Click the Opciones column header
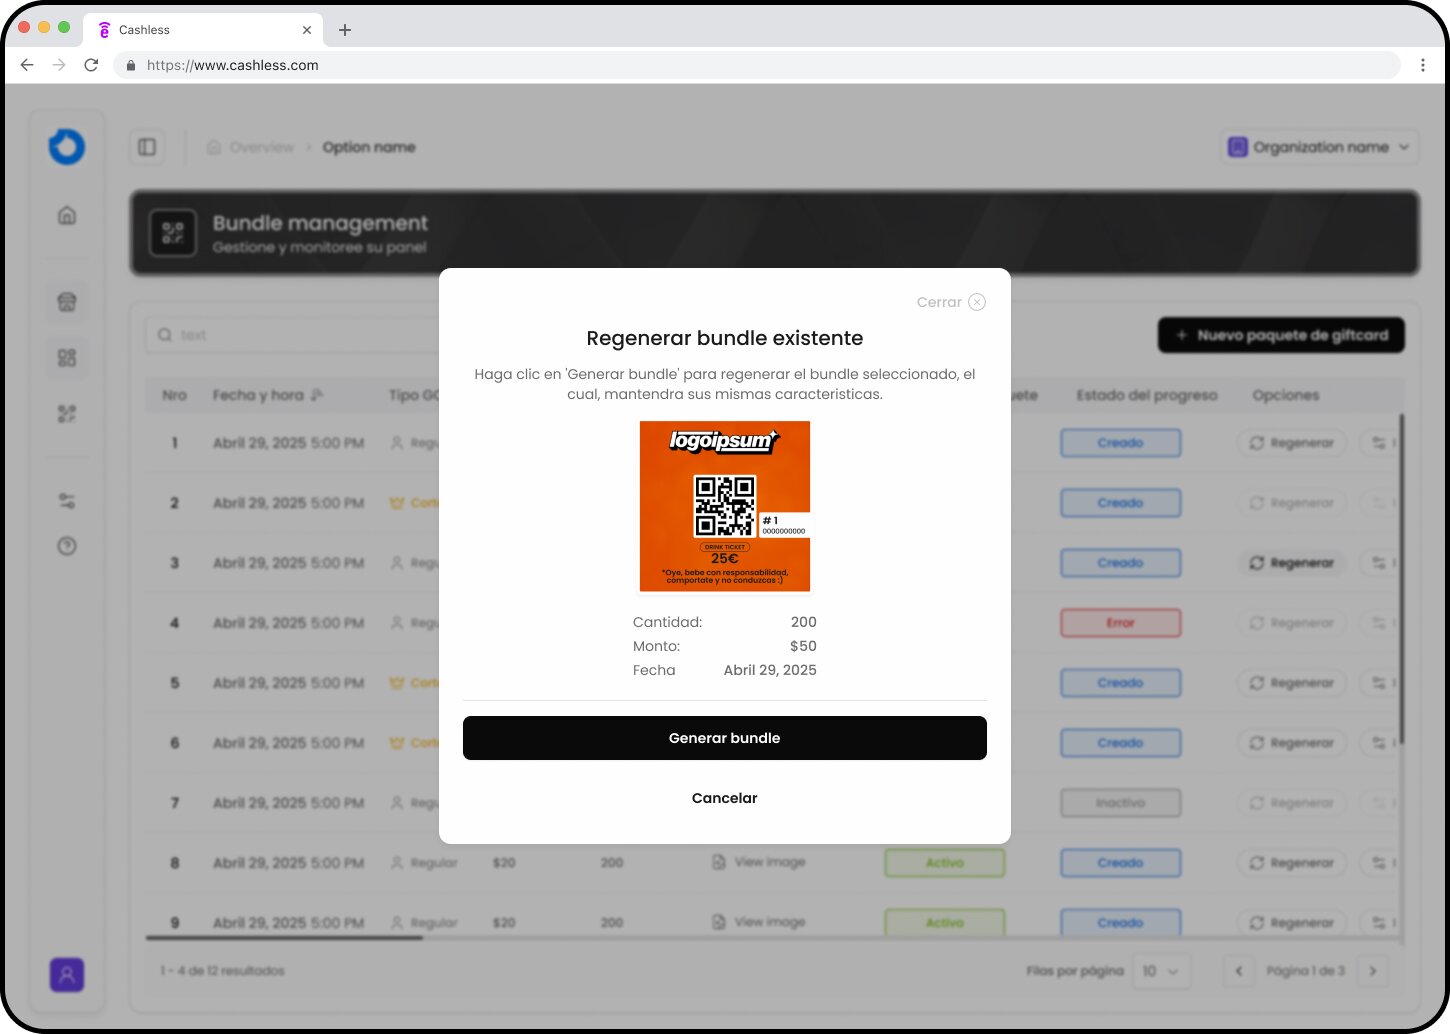This screenshot has width=1450, height=1034. point(1285,395)
